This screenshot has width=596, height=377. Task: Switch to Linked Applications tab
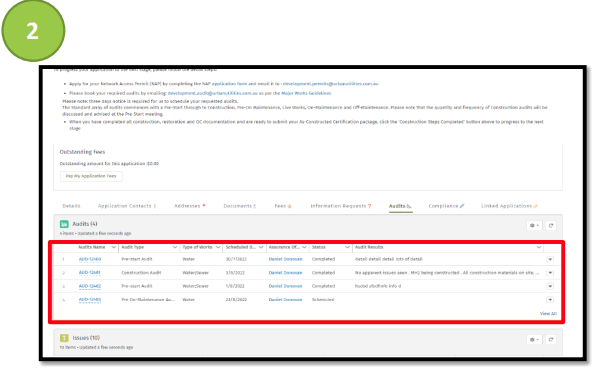click(x=509, y=206)
